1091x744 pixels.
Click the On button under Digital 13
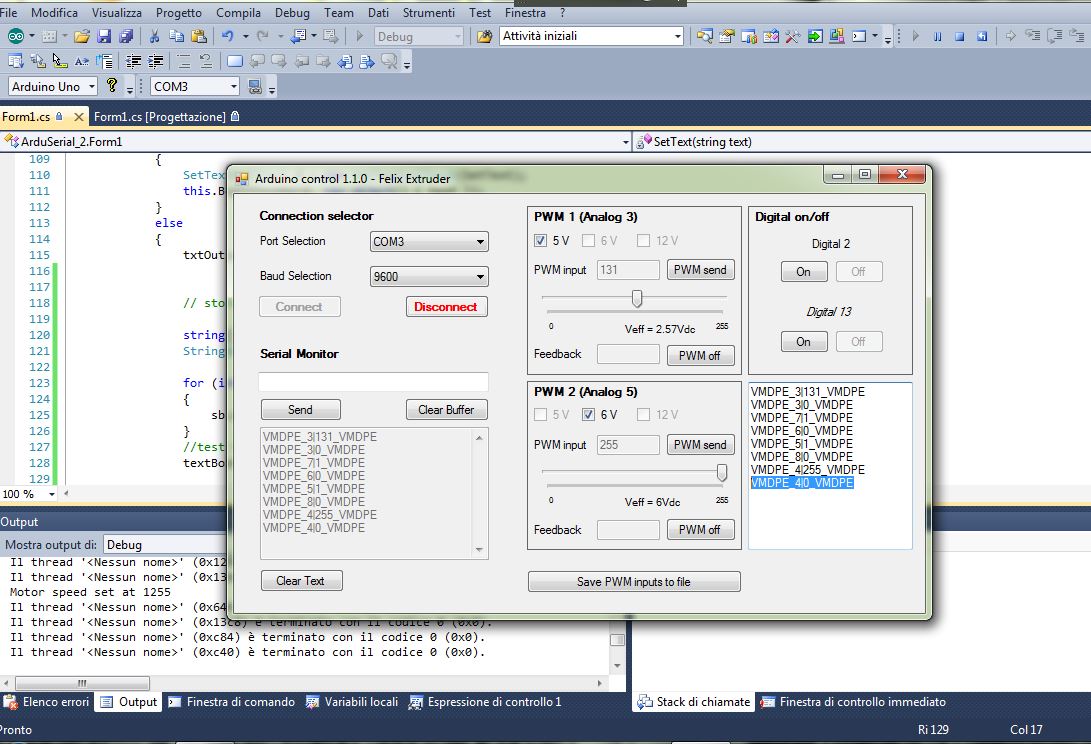[804, 342]
